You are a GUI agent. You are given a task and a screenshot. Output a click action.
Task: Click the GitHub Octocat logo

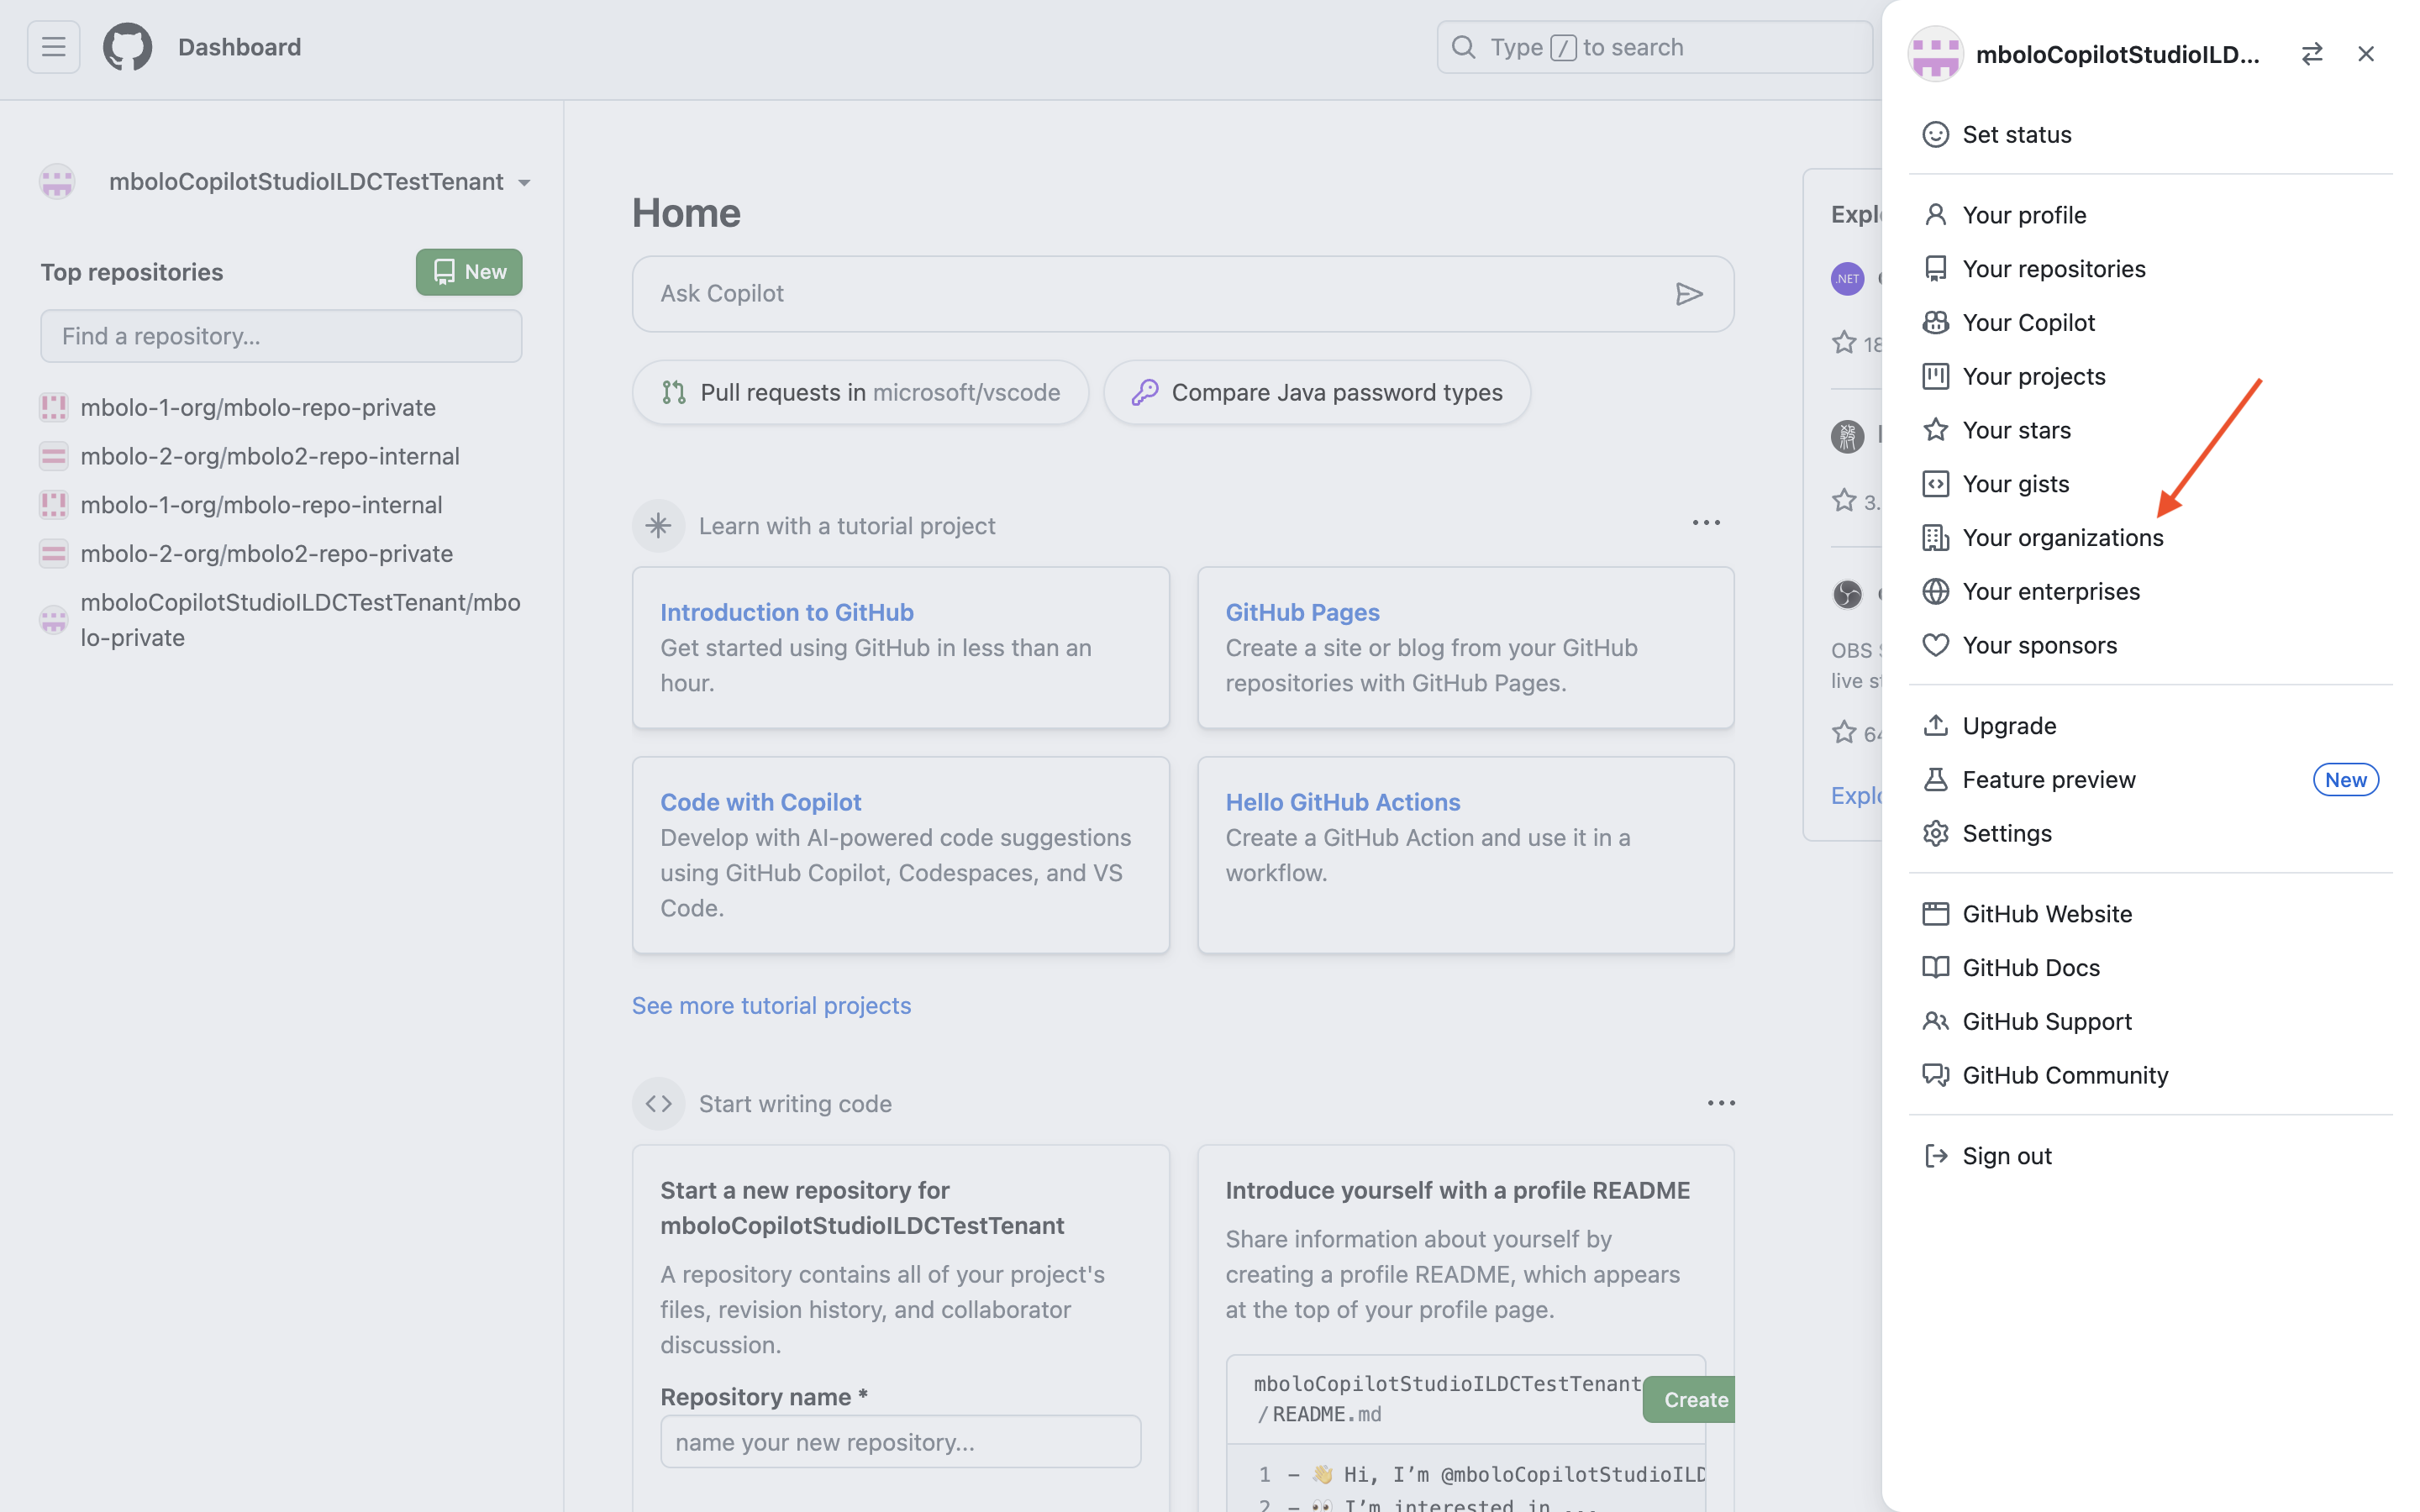point(127,46)
